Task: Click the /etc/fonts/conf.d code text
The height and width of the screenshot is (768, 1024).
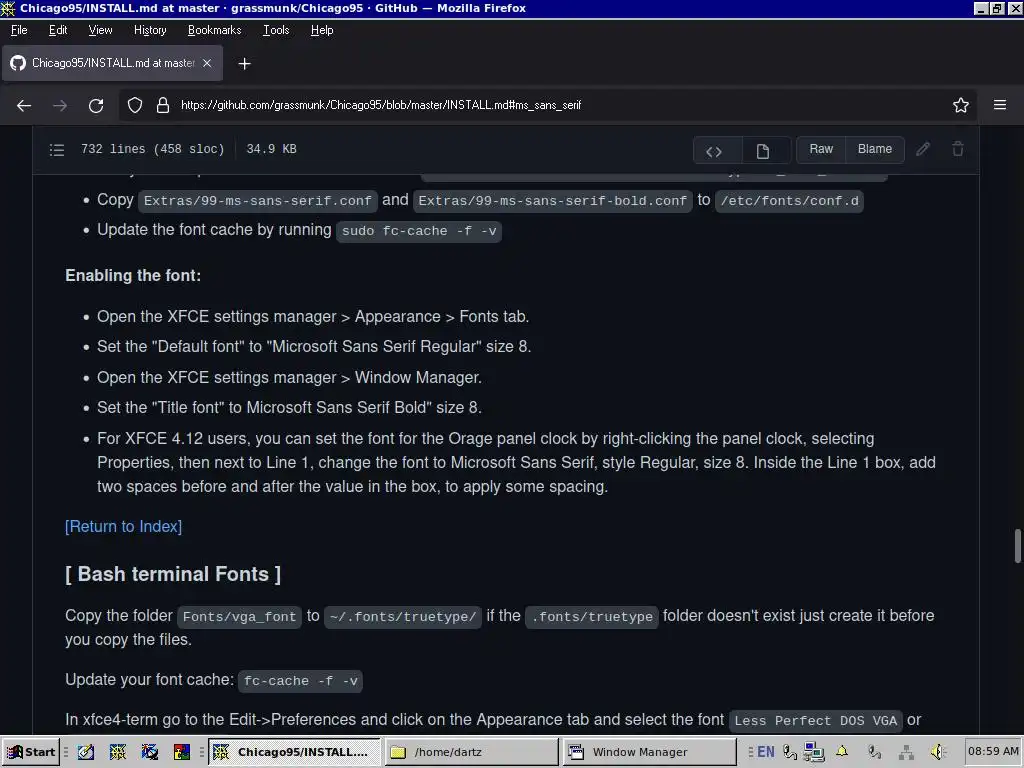Action: 790,200
